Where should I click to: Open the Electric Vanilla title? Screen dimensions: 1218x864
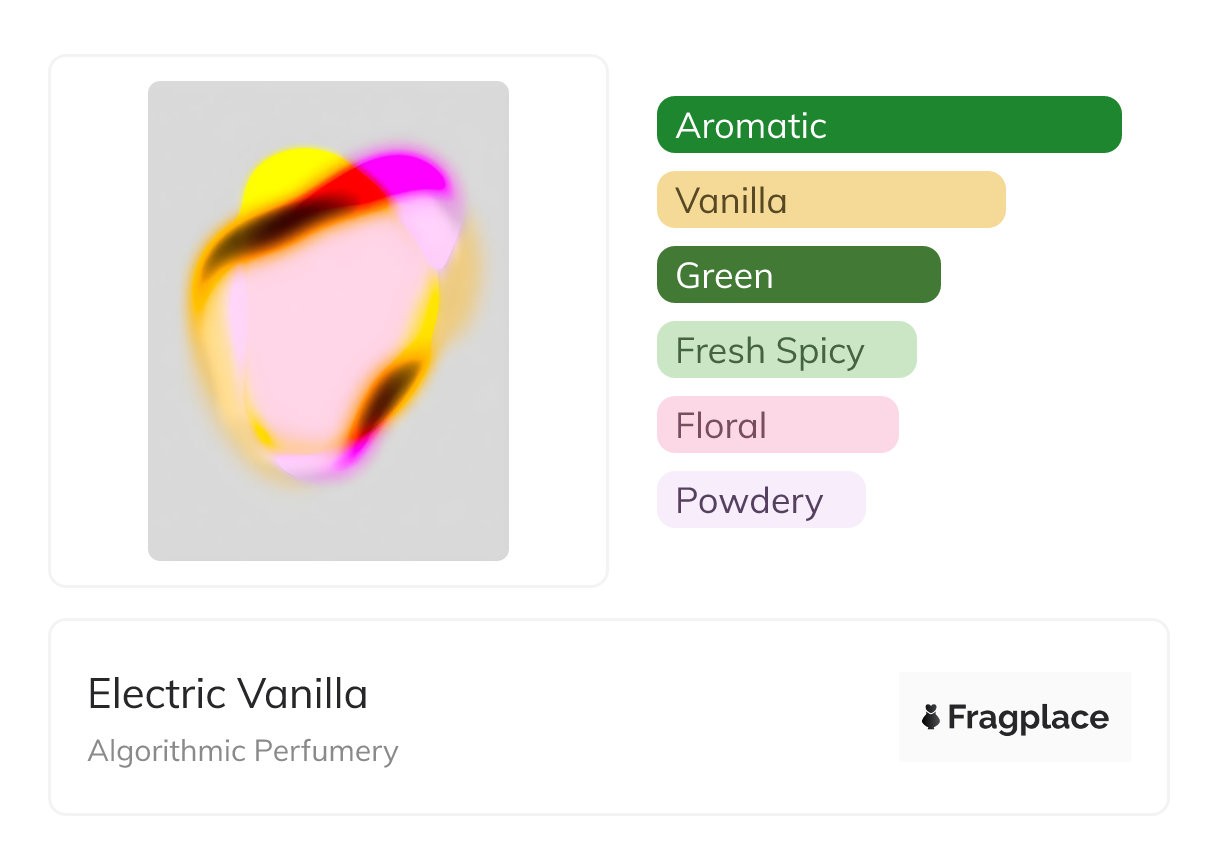228,694
